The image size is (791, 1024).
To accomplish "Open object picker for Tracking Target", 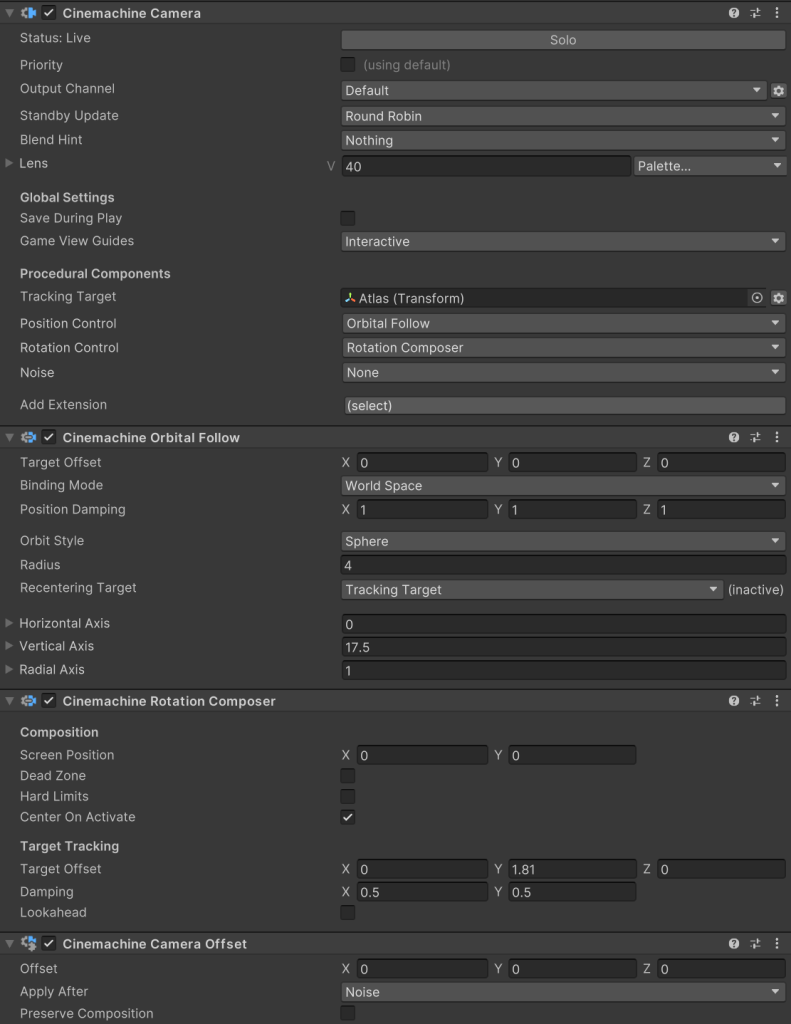I will (x=757, y=298).
